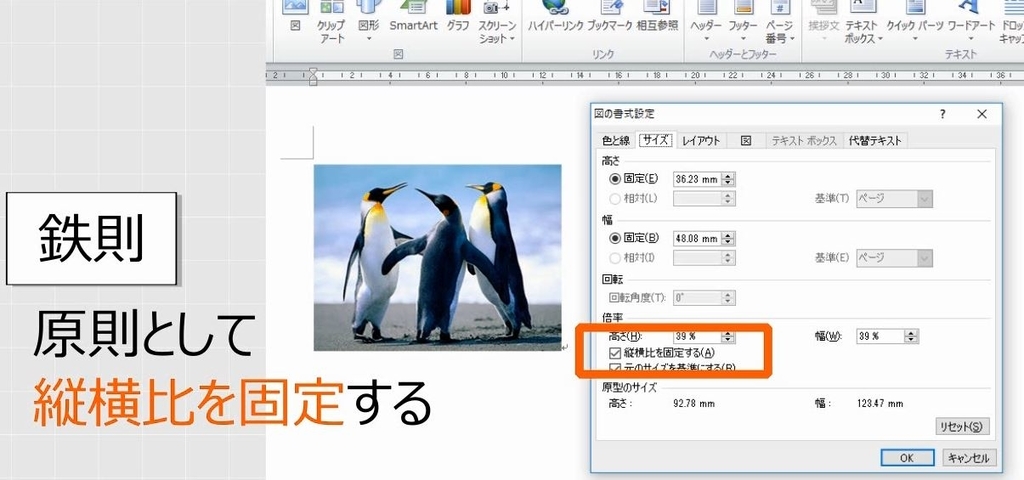
Task: Open the フッター footer menu
Action: 743,21
